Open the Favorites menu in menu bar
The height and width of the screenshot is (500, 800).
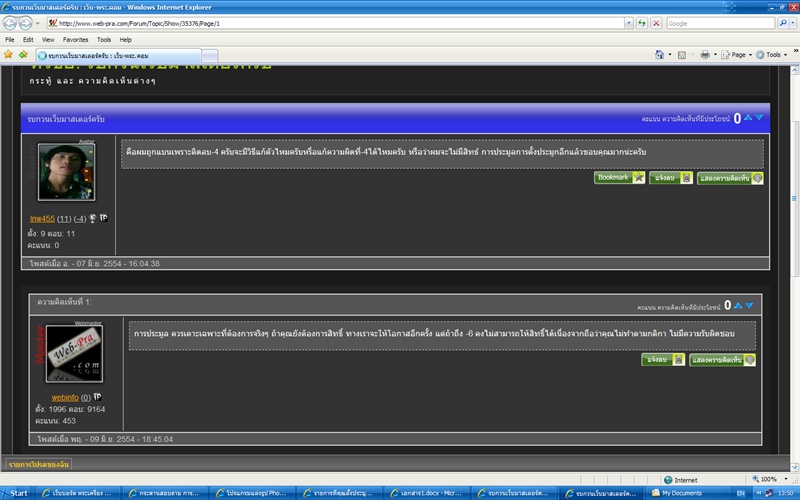point(75,39)
